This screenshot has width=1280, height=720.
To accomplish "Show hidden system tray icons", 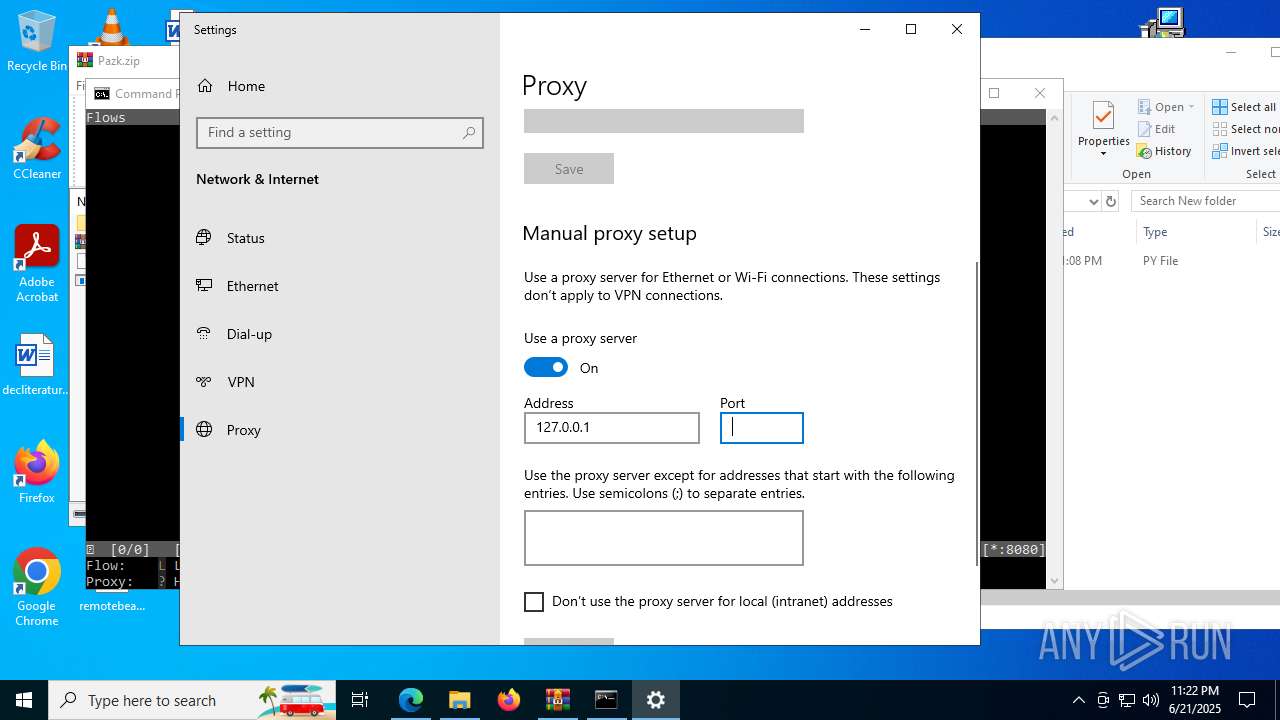I will [x=1079, y=700].
